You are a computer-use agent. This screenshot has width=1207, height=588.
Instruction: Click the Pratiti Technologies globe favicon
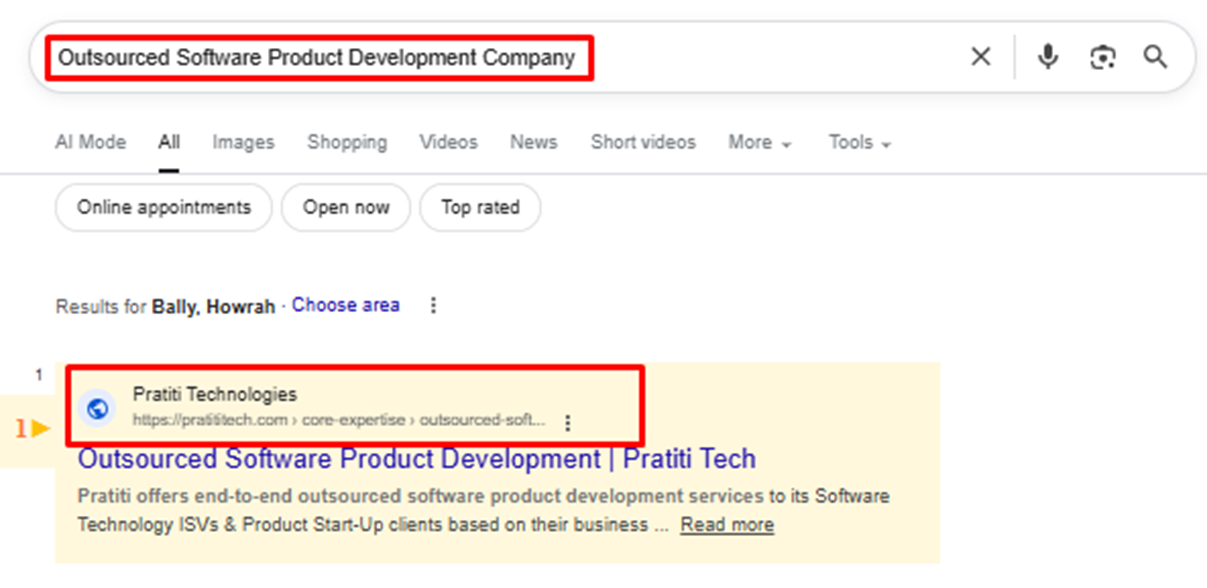98,408
